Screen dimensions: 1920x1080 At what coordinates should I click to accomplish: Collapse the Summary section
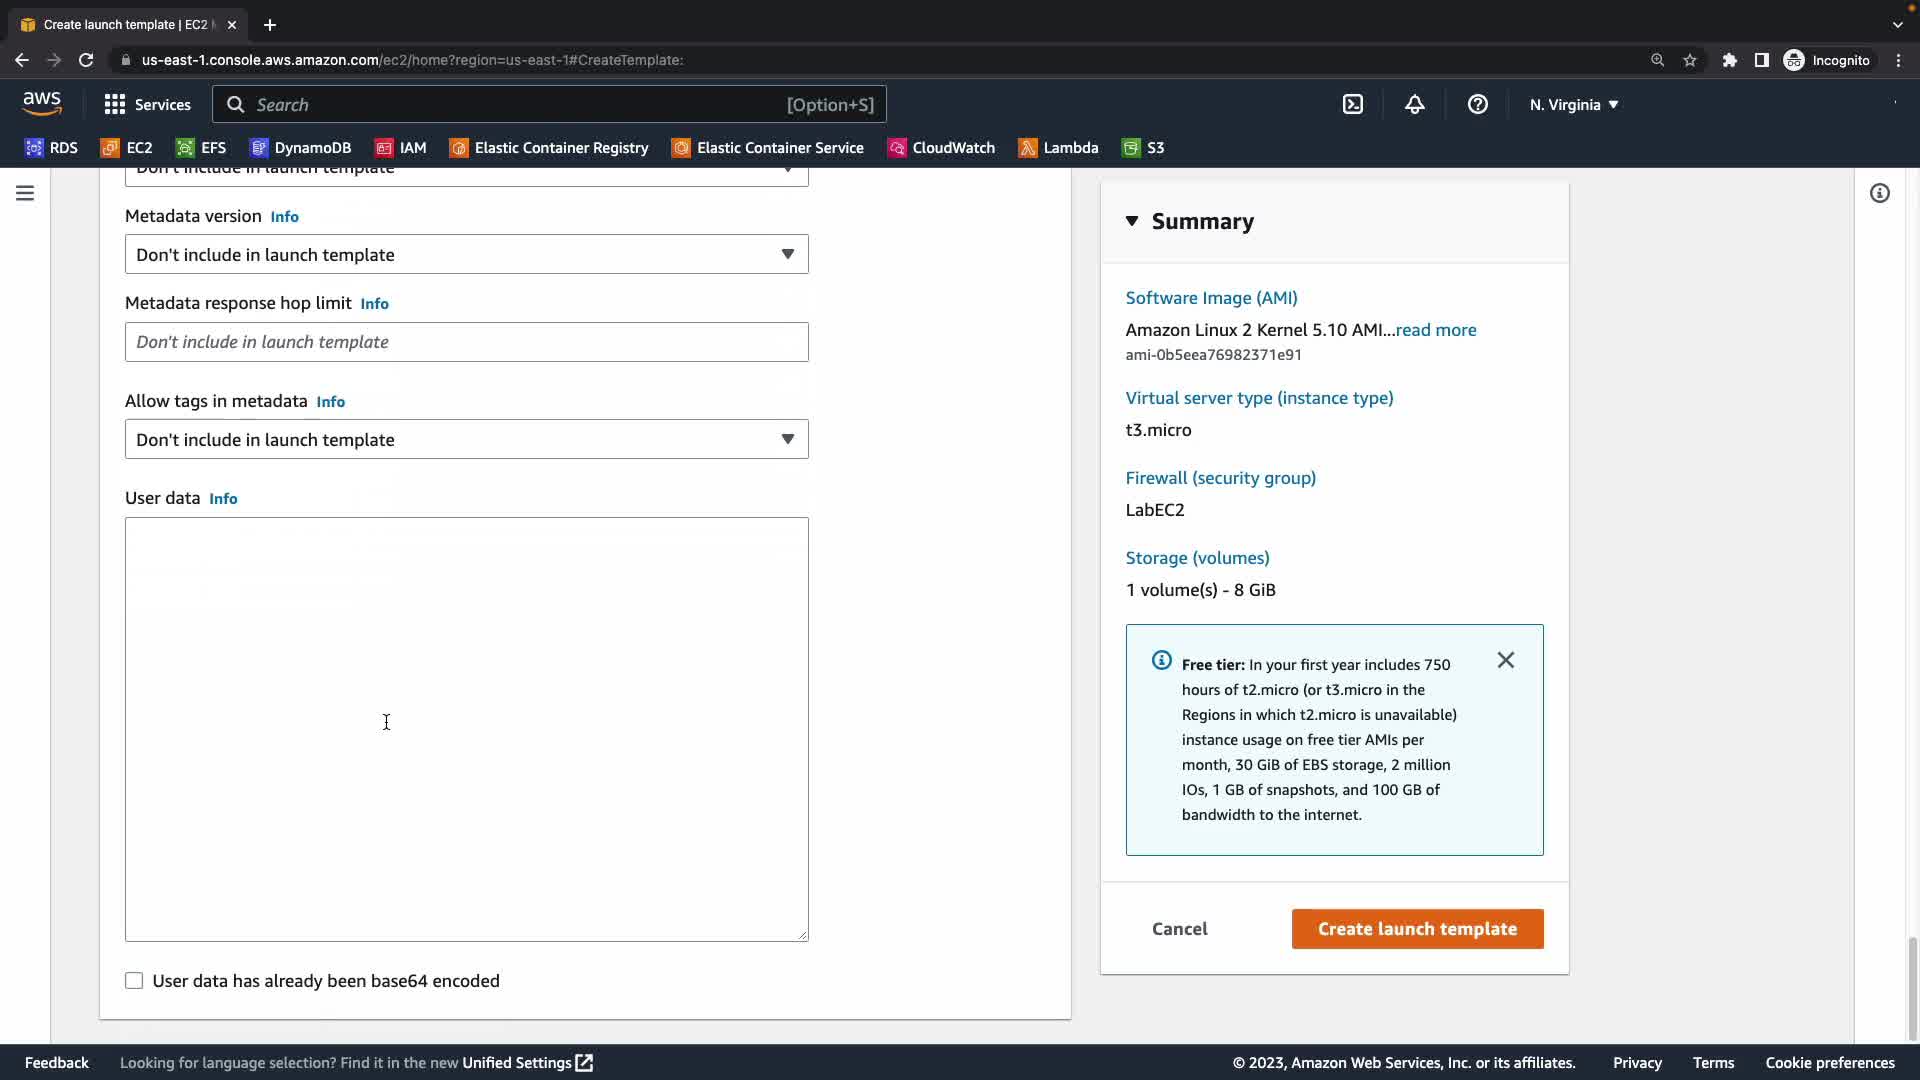(x=1132, y=221)
